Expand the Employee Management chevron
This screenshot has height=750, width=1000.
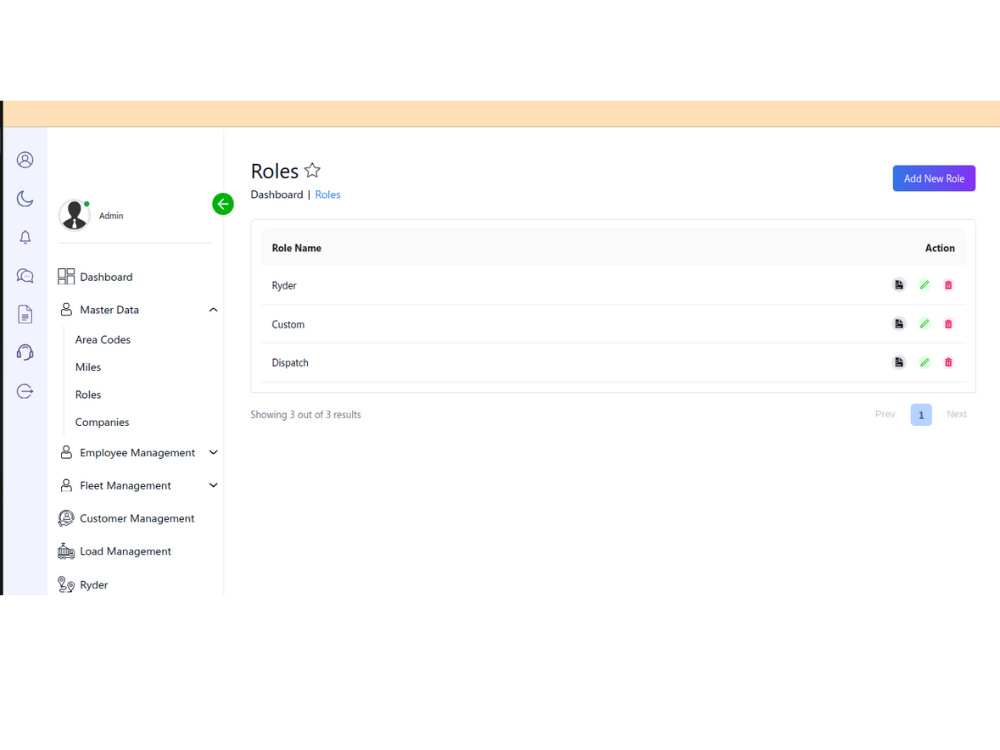pyautogui.click(x=213, y=452)
